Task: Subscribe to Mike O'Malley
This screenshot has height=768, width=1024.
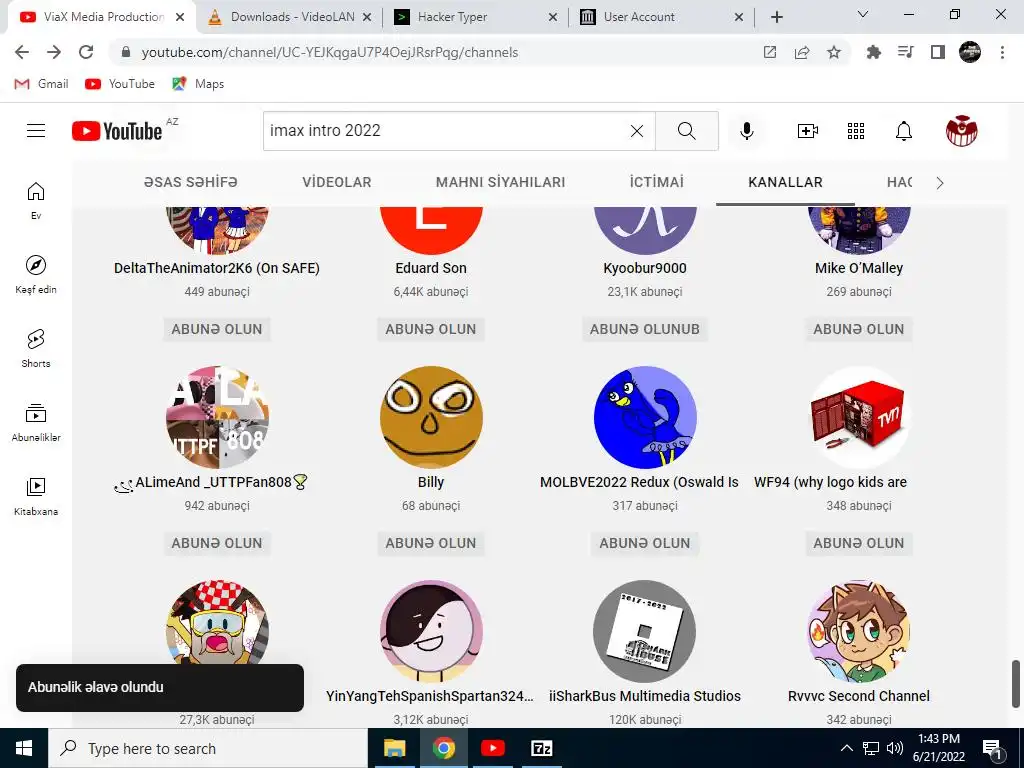Action: click(859, 329)
